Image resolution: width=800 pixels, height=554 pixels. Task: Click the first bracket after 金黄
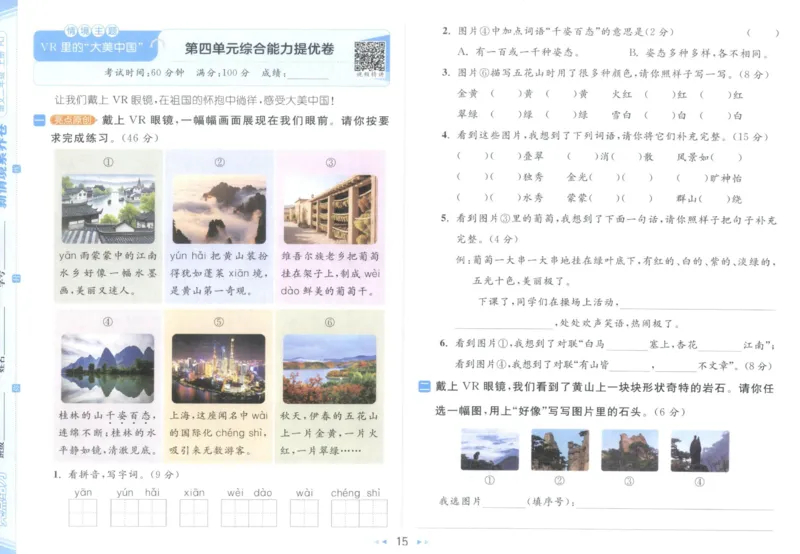point(507,94)
